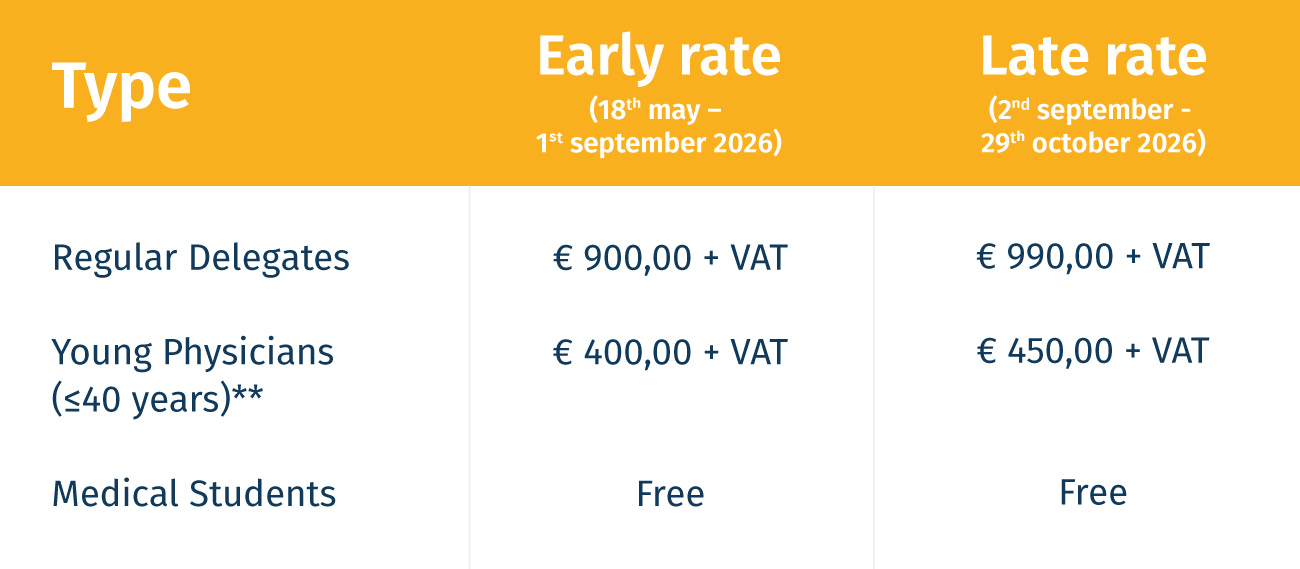Viewport: 1300px width, 569px height.
Task: Choose the € 450,00 + VAT price
Action: click(x=1093, y=351)
